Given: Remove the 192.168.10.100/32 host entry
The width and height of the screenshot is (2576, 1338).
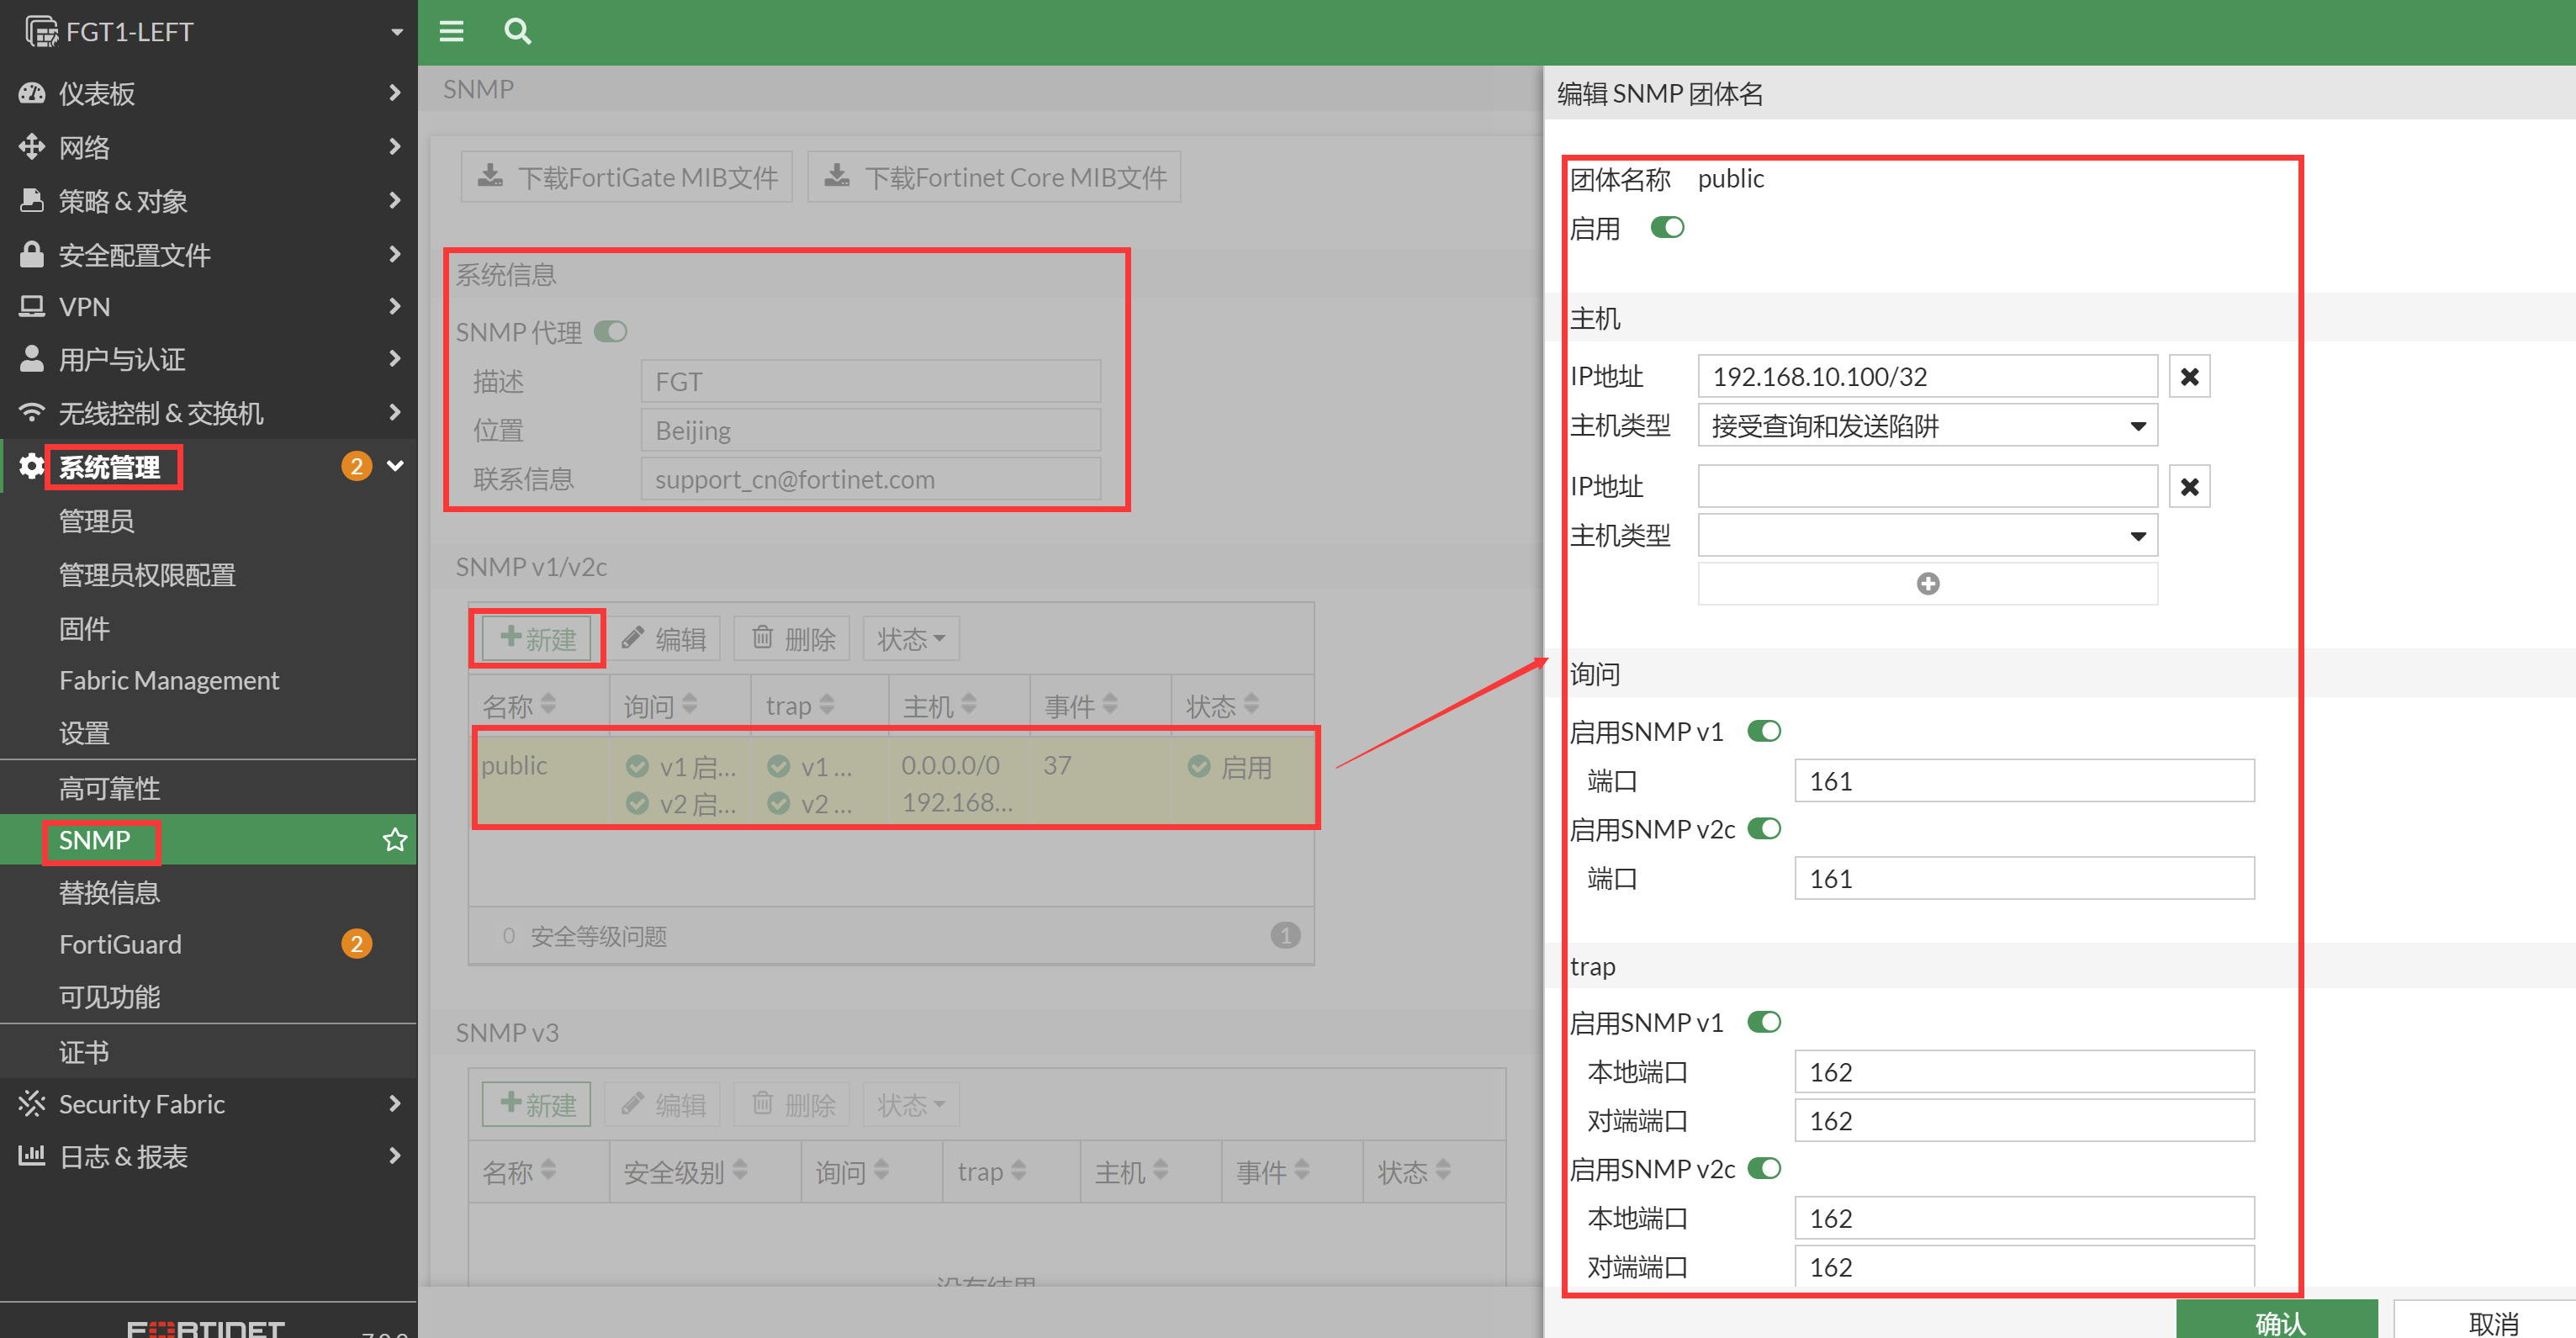Looking at the screenshot, I should pyautogui.click(x=2188, y=377).
